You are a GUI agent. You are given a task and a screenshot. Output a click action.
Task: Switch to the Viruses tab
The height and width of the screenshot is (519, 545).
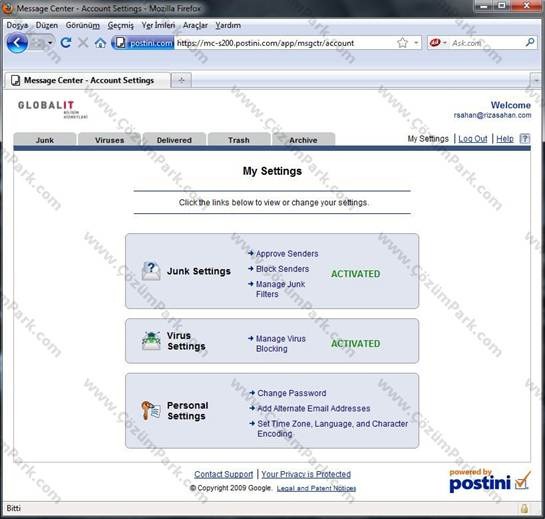pyautogui.click(x=109, y=140)
